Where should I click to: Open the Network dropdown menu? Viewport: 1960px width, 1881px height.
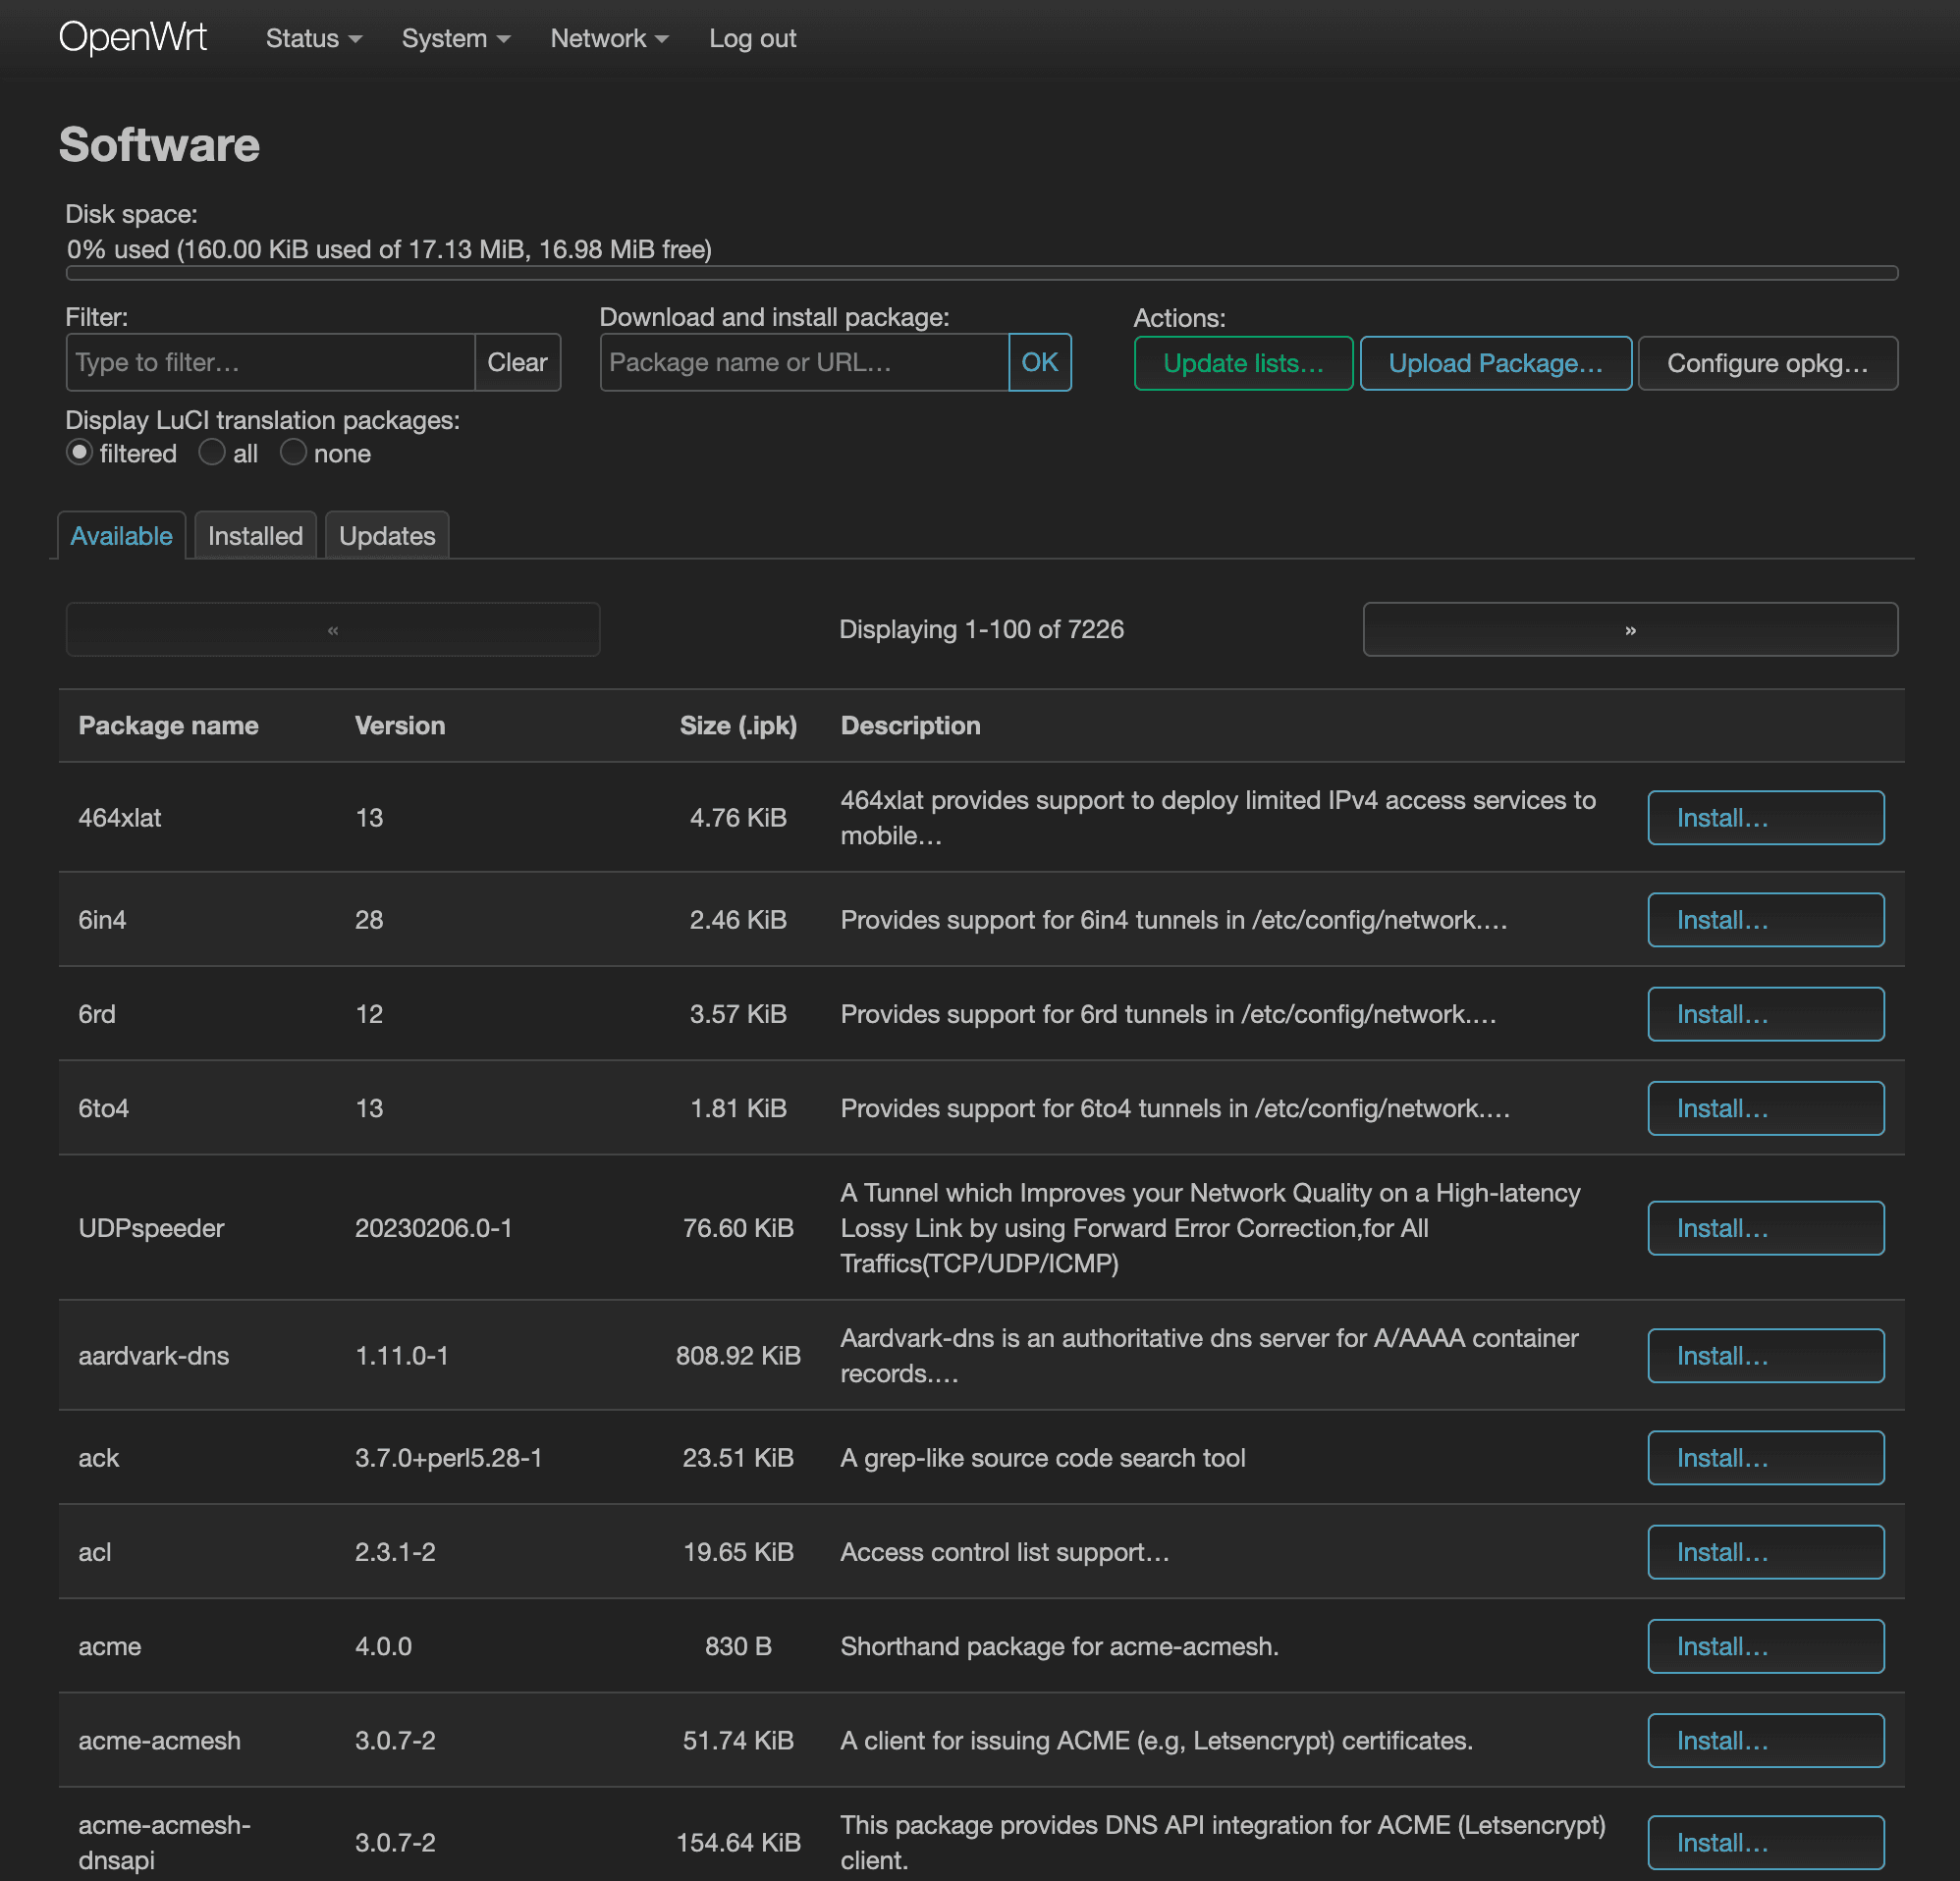click(x=608, y=39)
